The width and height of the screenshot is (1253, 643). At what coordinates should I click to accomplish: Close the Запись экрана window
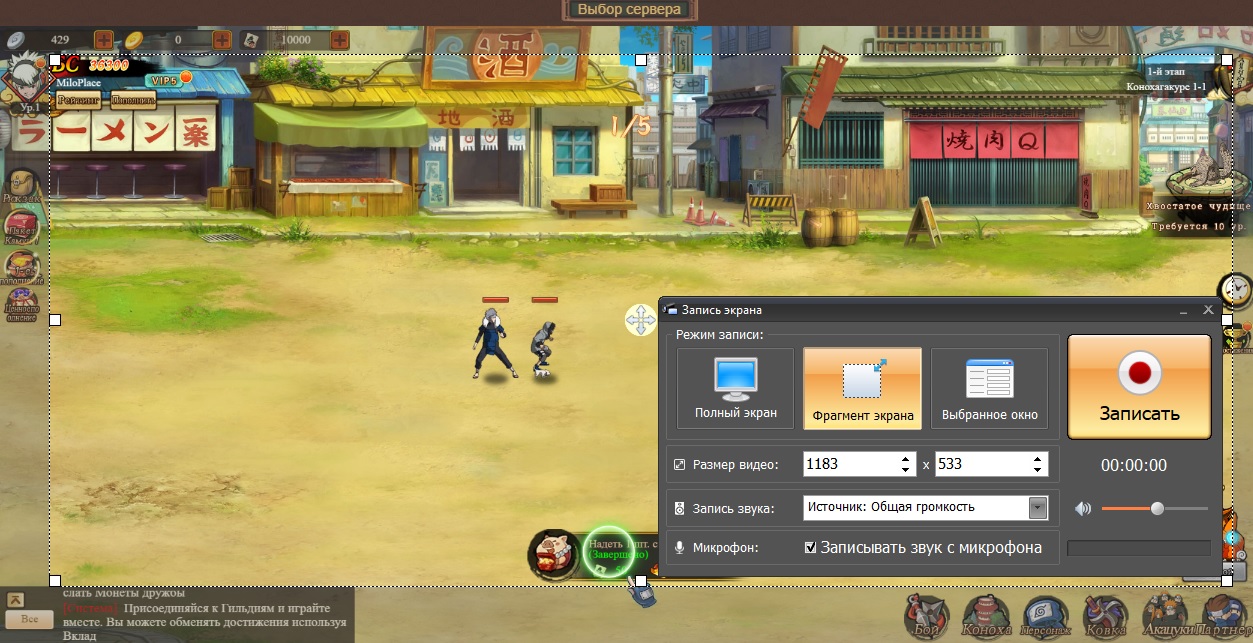click(1208, 310)
